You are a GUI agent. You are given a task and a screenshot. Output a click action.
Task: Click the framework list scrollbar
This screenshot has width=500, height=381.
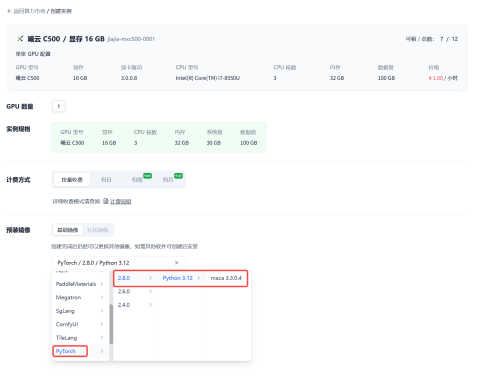click(111, 324)
